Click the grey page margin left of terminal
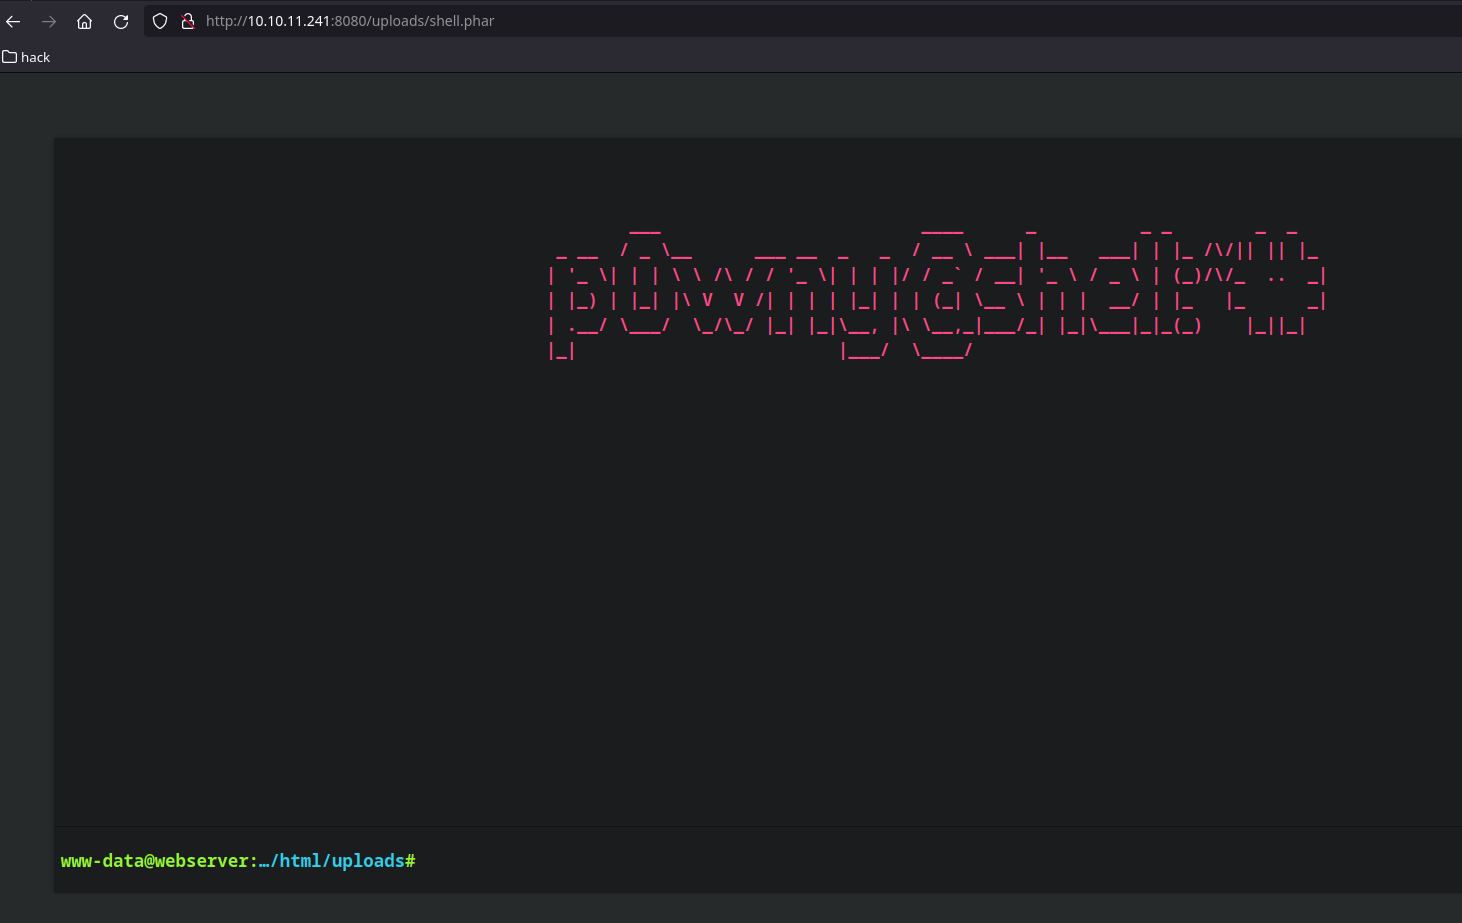Screen dimensions: 1462x923 coord(26,500)
